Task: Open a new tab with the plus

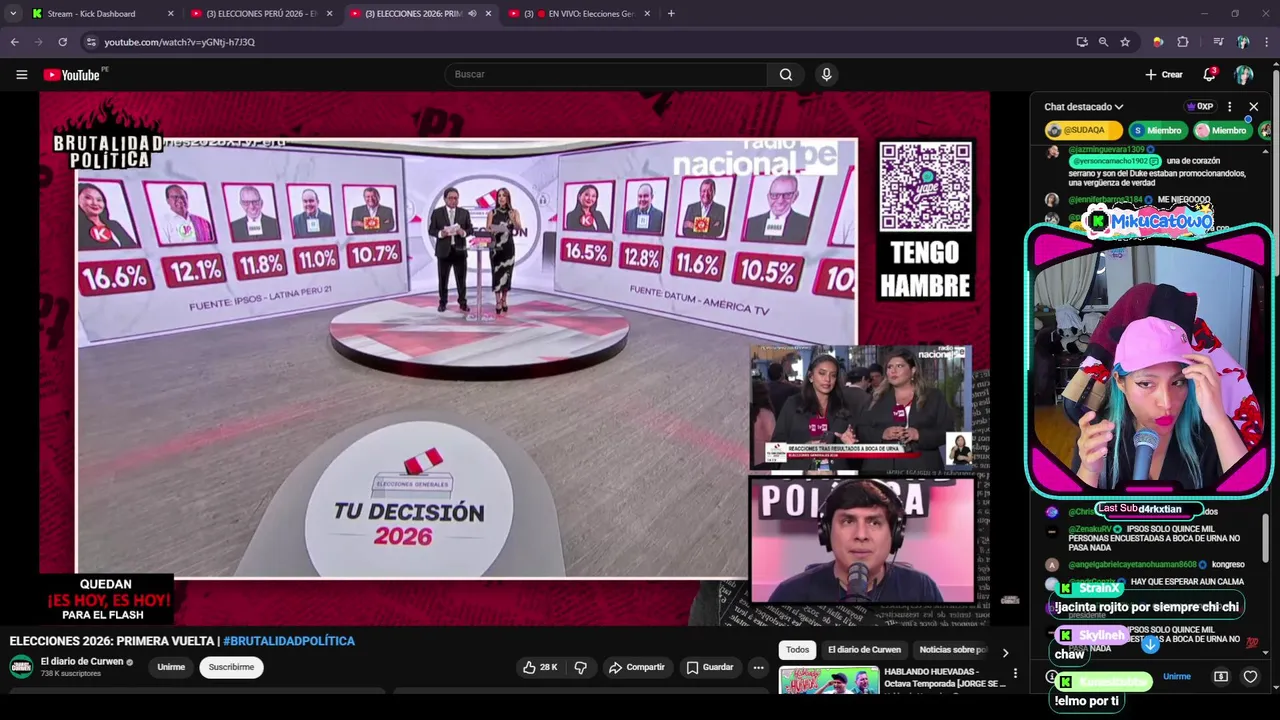Action: coord(671,14)
